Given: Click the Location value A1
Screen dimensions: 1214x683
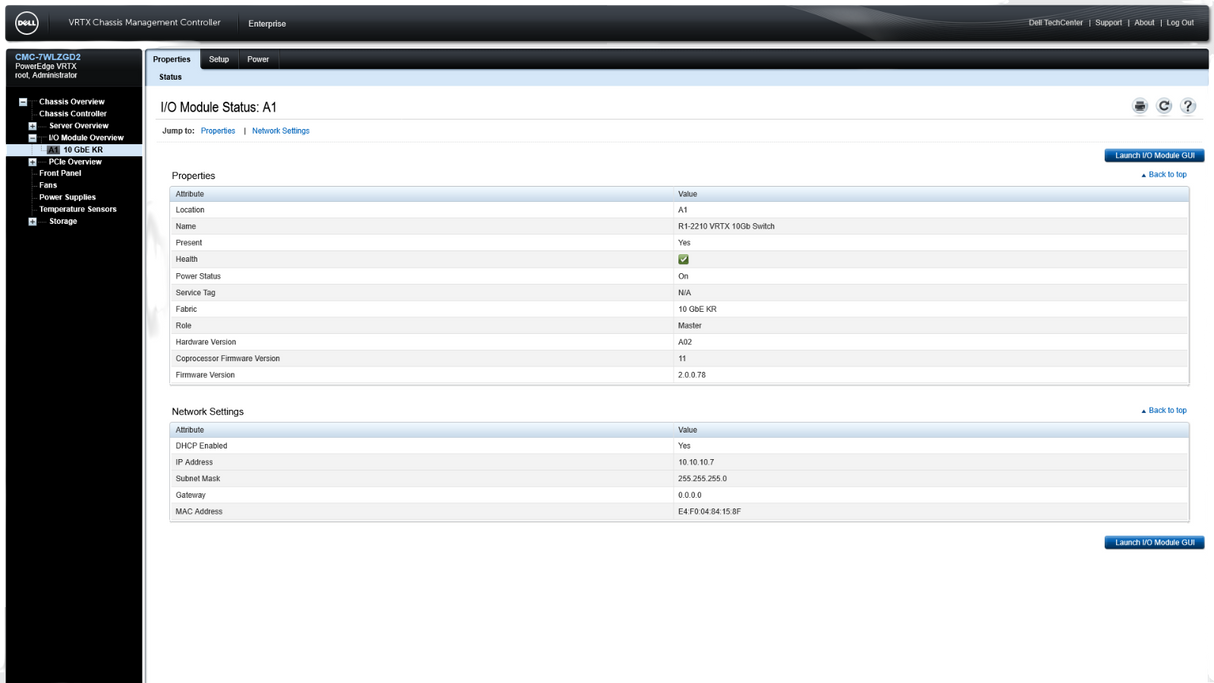Looking at the screenshot, I should click(x=683, y=210).
